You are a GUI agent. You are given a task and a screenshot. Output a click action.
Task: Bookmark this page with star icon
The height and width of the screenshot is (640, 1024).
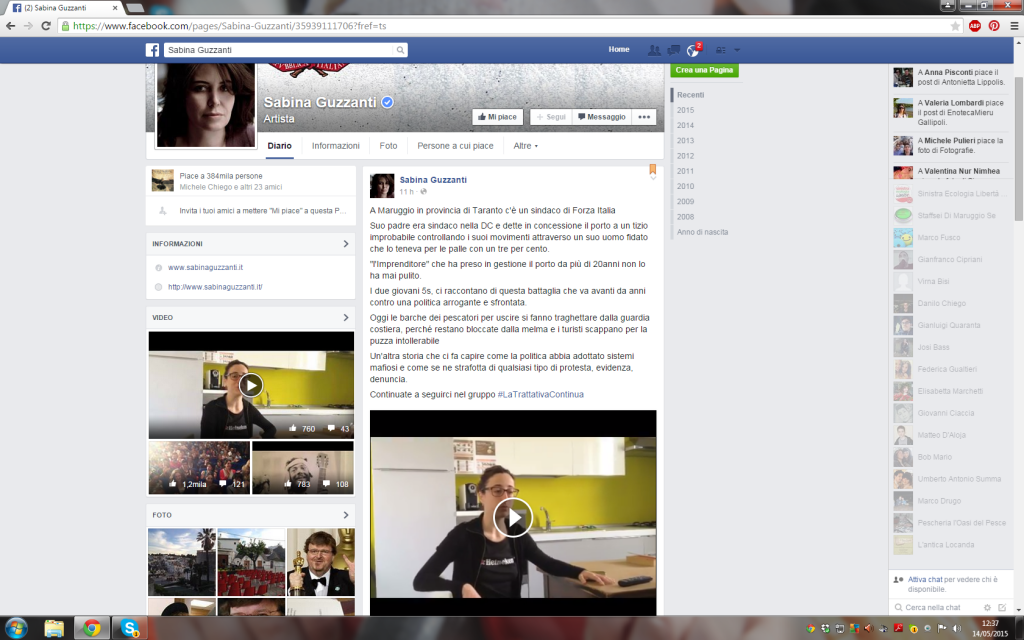(x=955, y=26)
